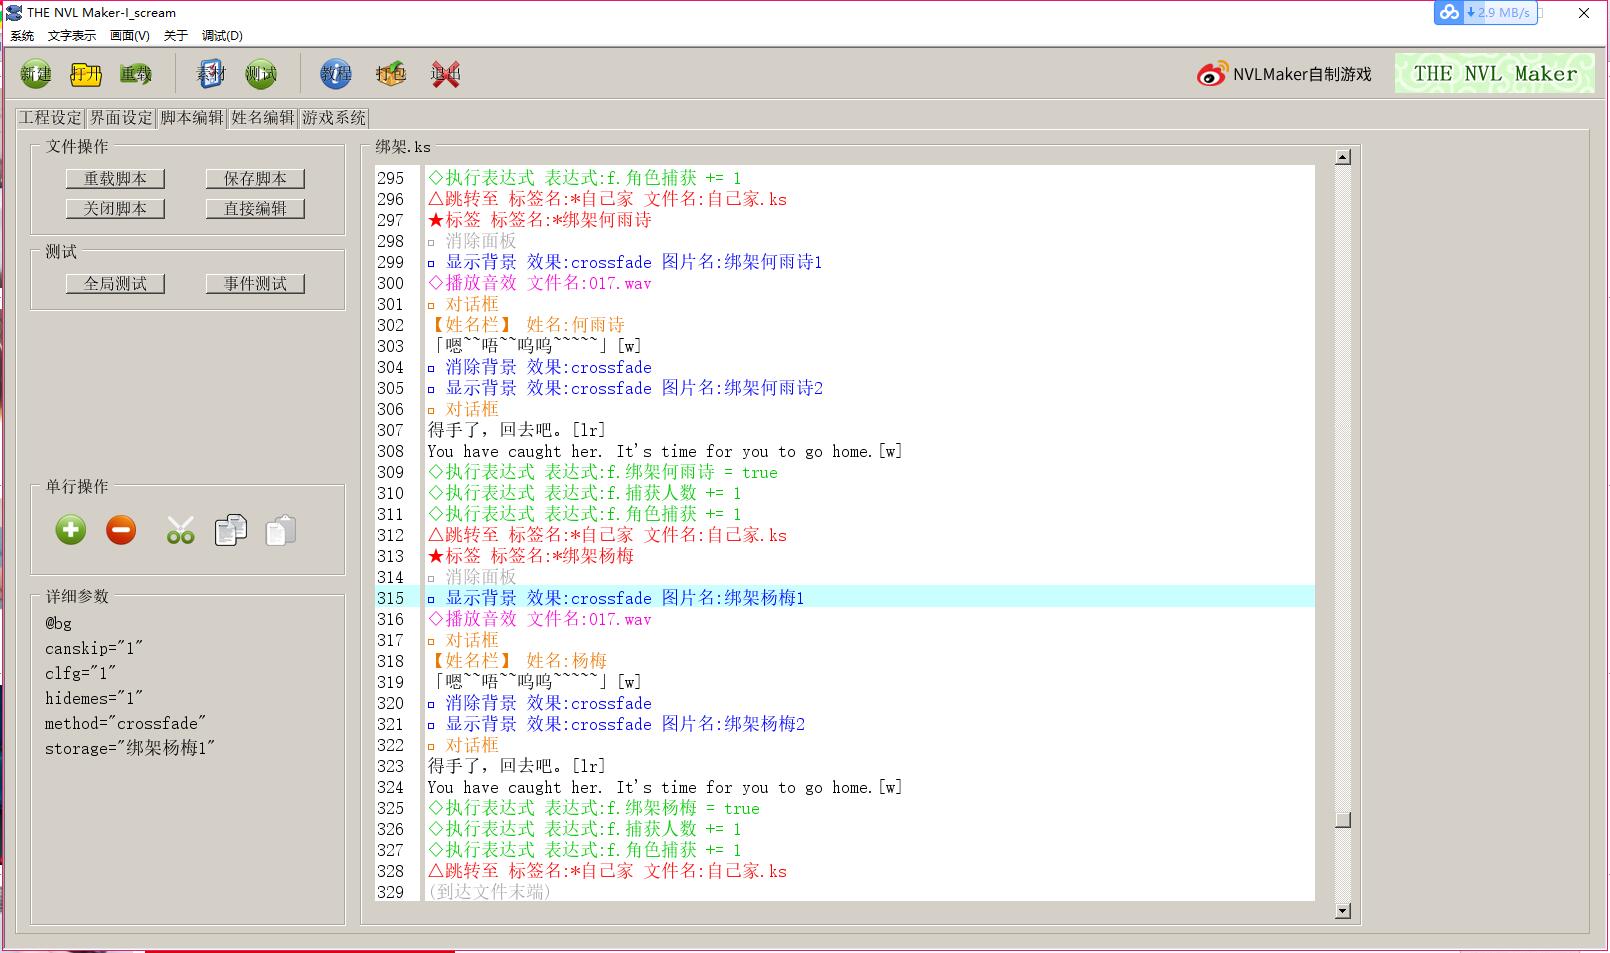Click the cloud download speed widget
This screenshot has height=953, width=1610.
click(x=1484, y=13)
